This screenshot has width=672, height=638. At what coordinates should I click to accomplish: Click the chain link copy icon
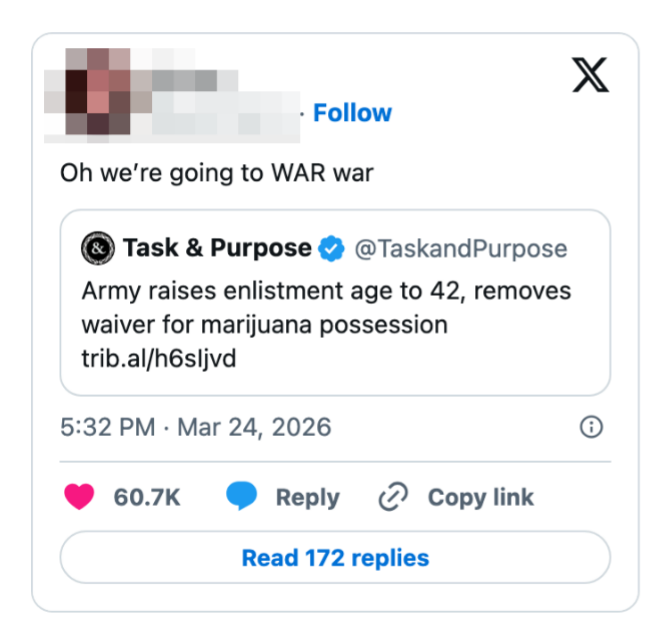click(x=393, y=497)
